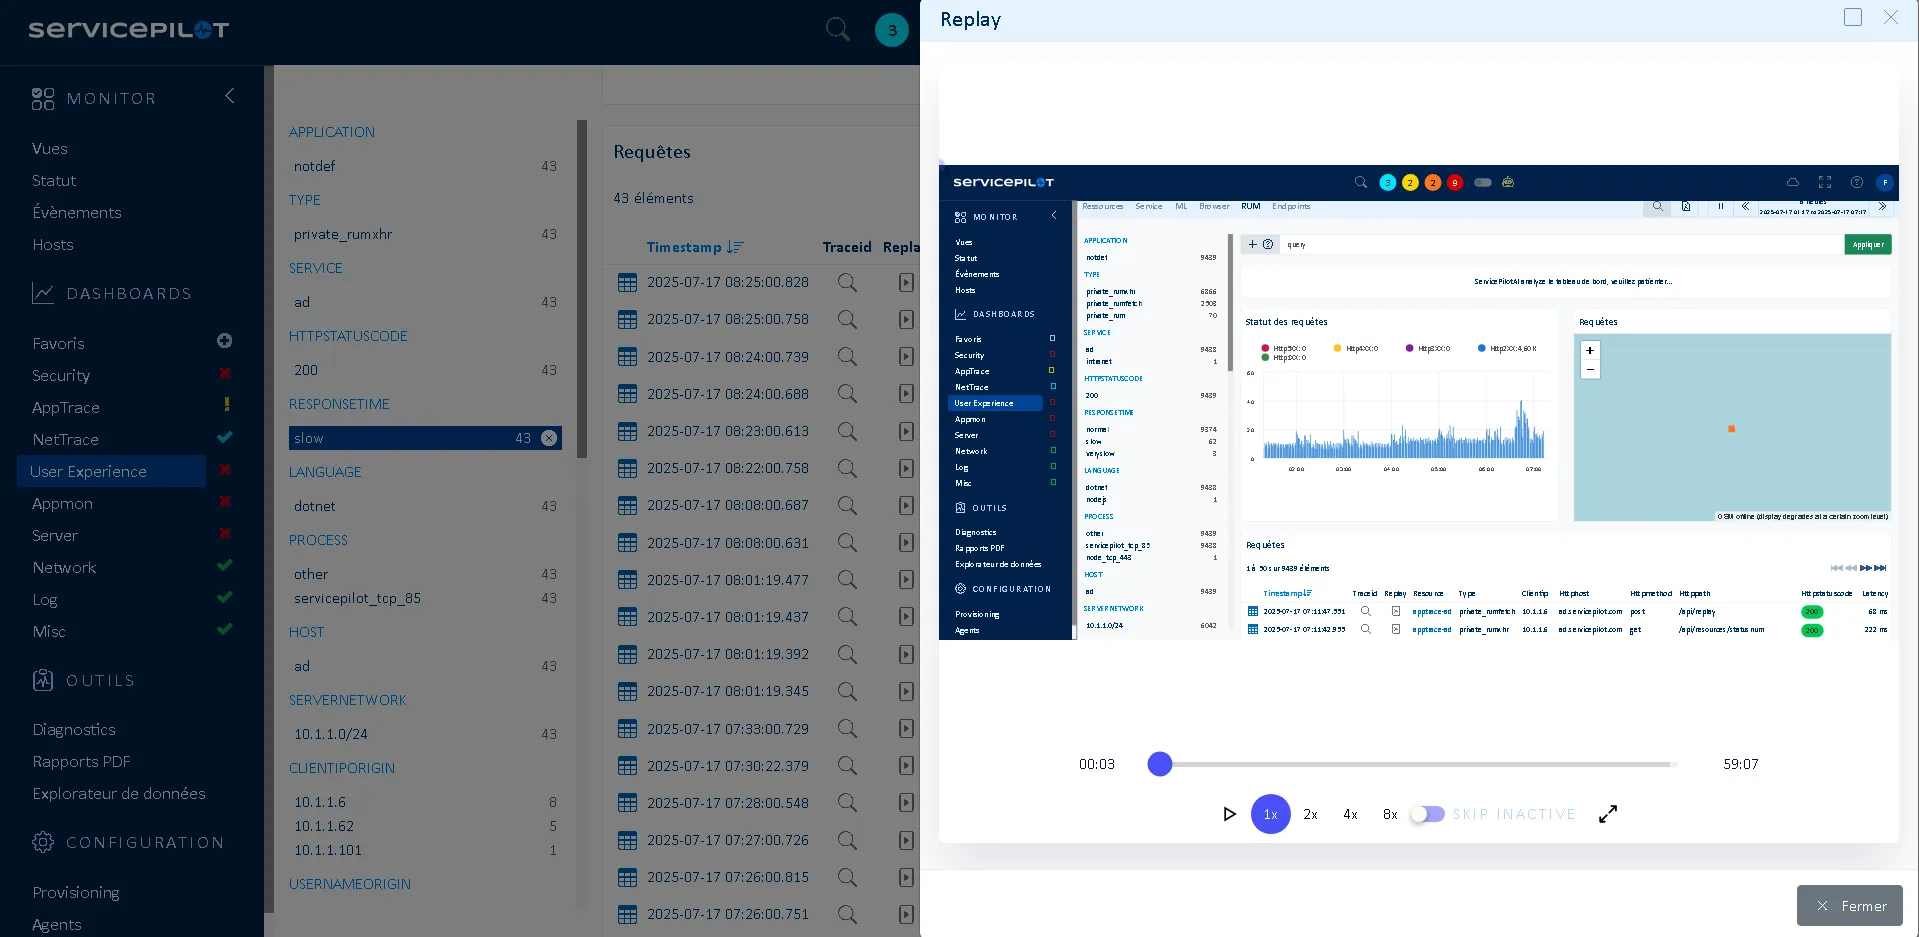1919x937 pixels.
Task: Open the User Experience dashboard
Action: pyautogui.click(x=89, y=471)
